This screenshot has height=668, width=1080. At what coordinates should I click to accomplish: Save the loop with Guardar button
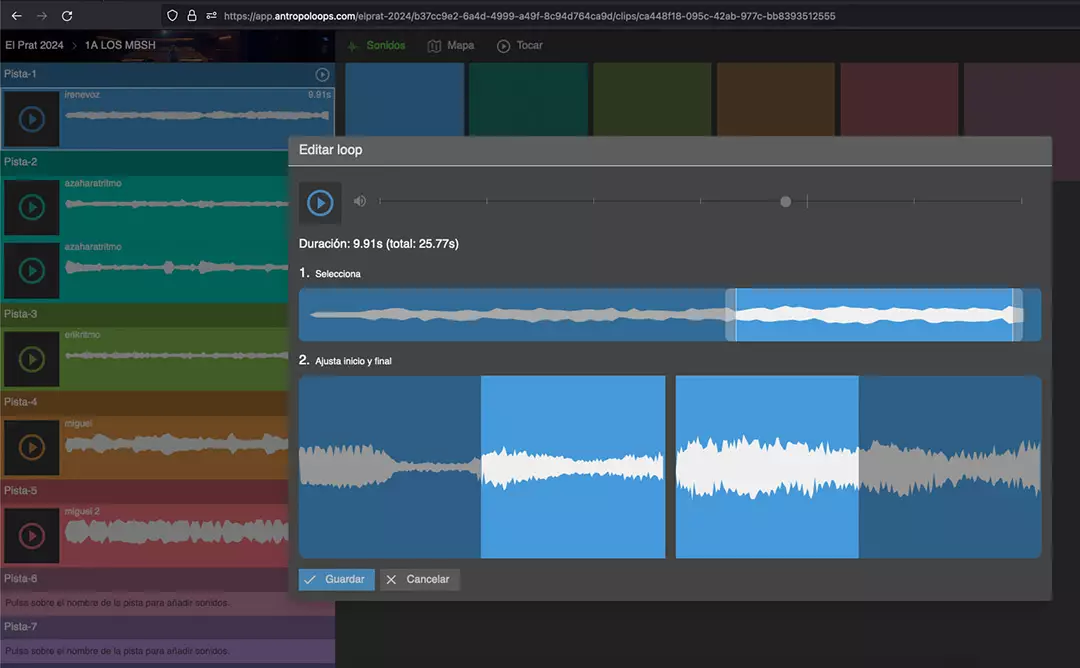point(336,580)
